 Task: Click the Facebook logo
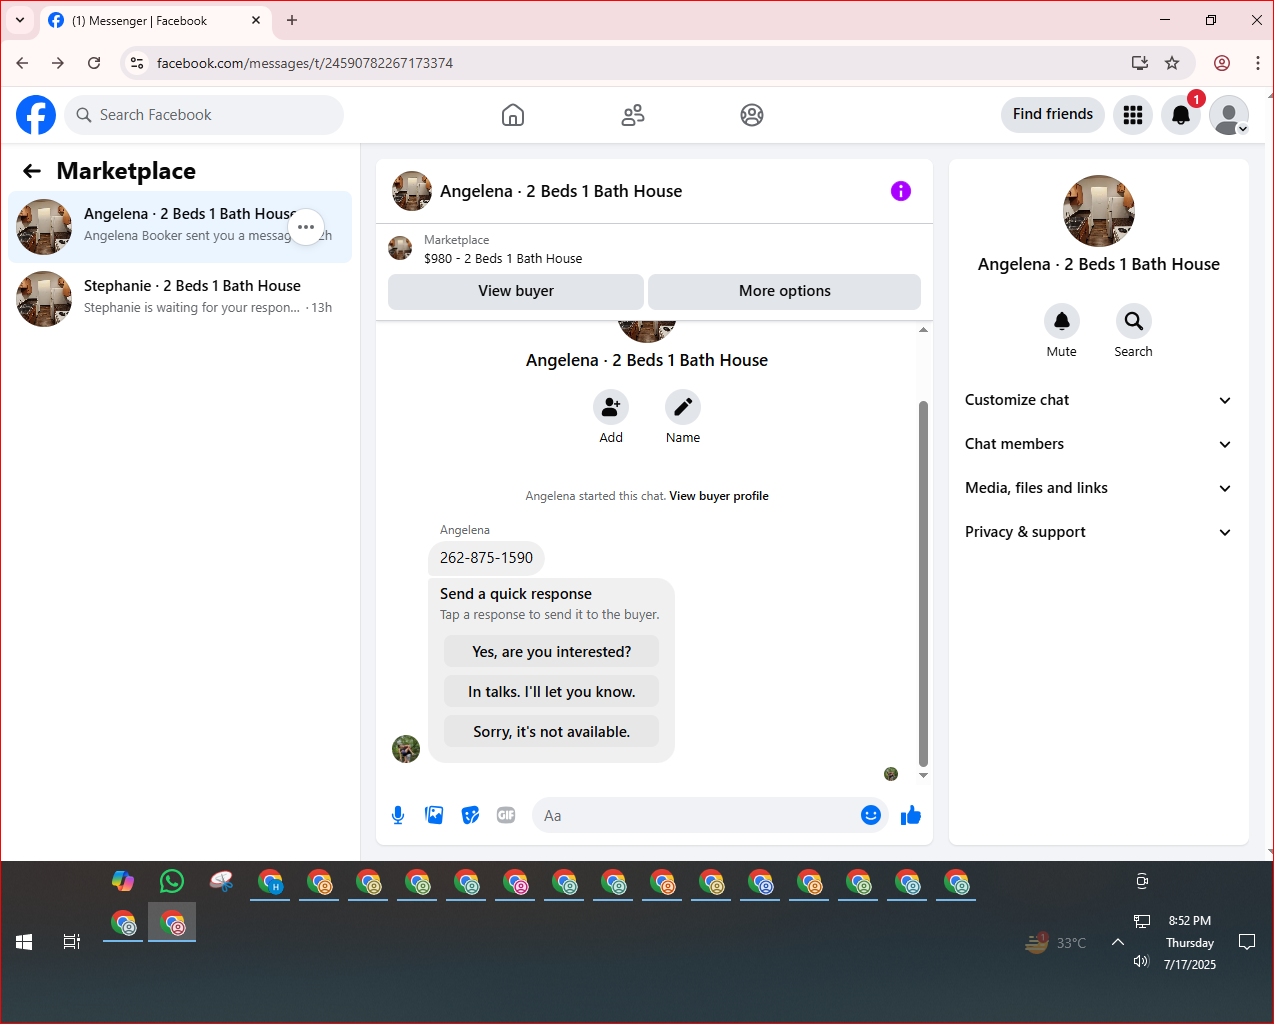36,115
